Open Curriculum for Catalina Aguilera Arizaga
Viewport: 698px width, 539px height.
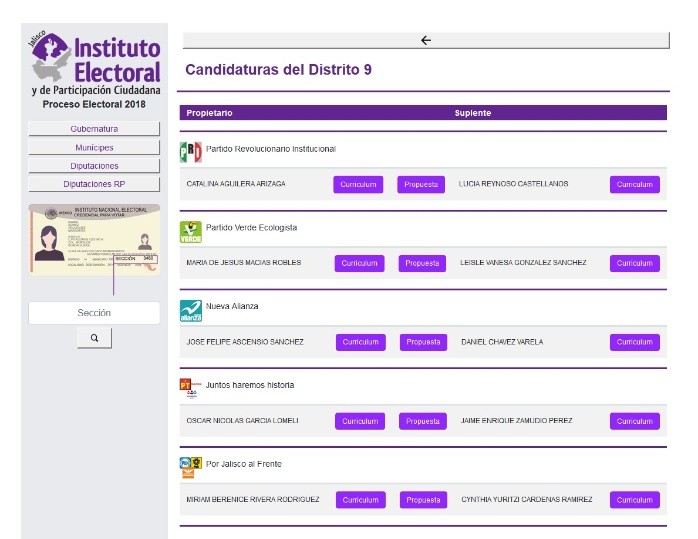(358, 185)
